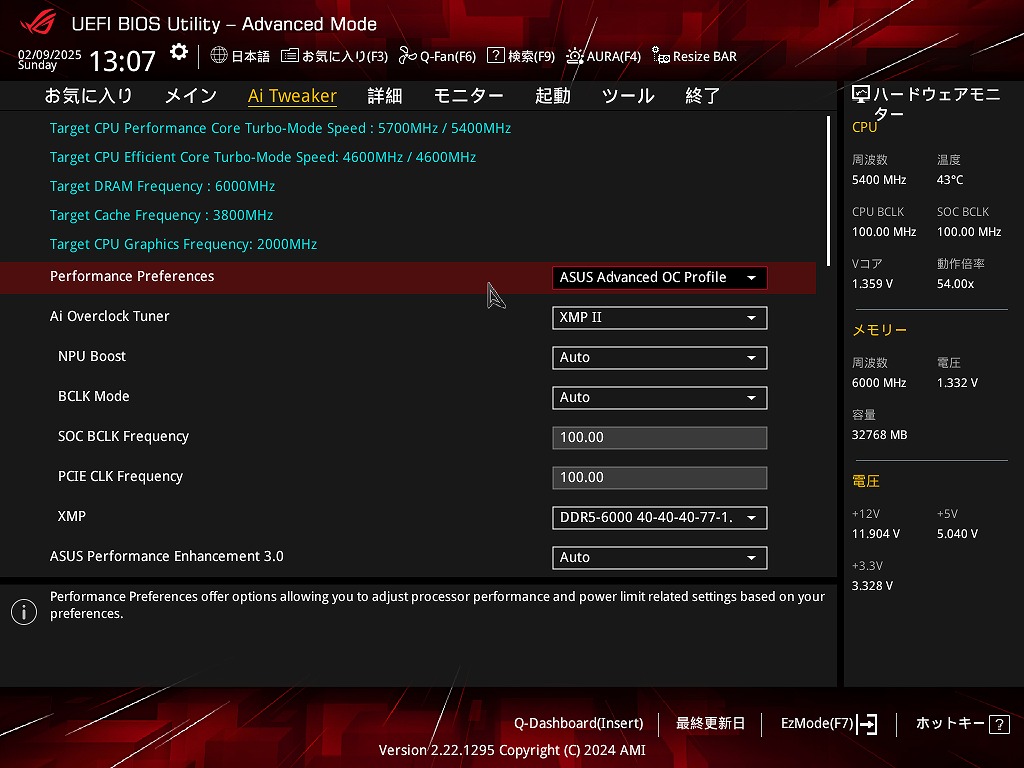Open Q-Dashboard(Insert)

coord(579,724)
